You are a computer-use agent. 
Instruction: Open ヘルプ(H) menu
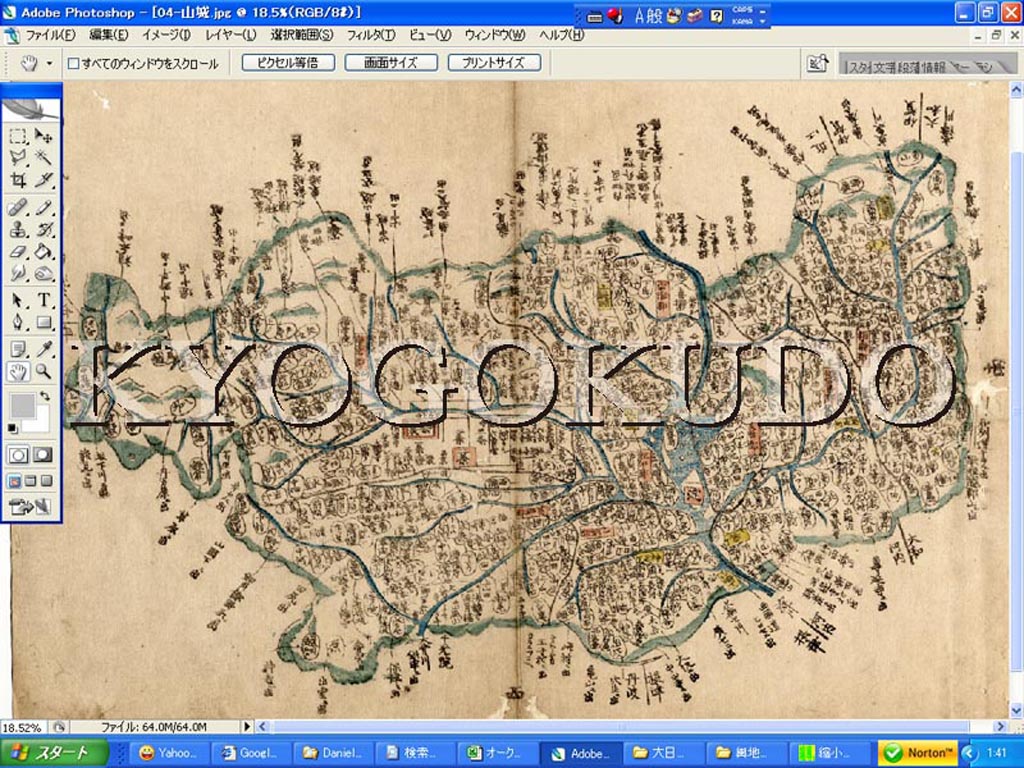[562, 35]
